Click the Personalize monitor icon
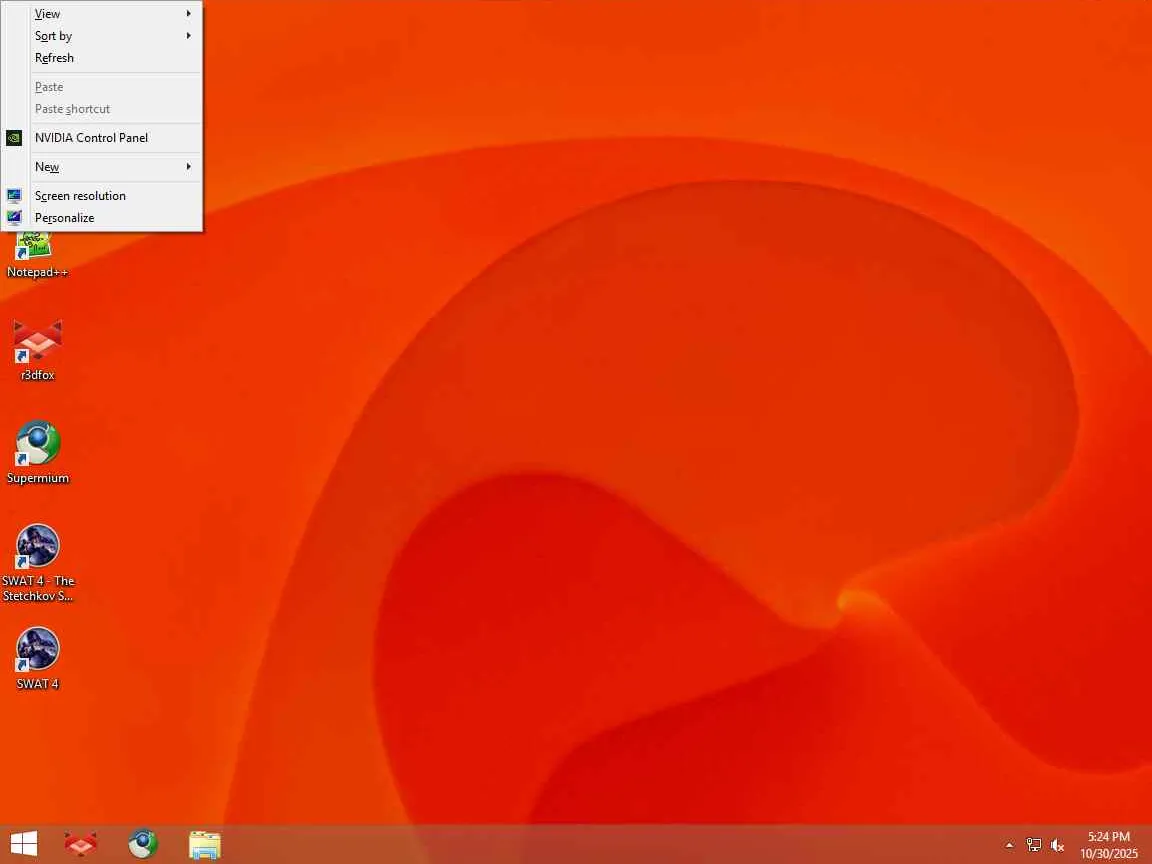 14,217
